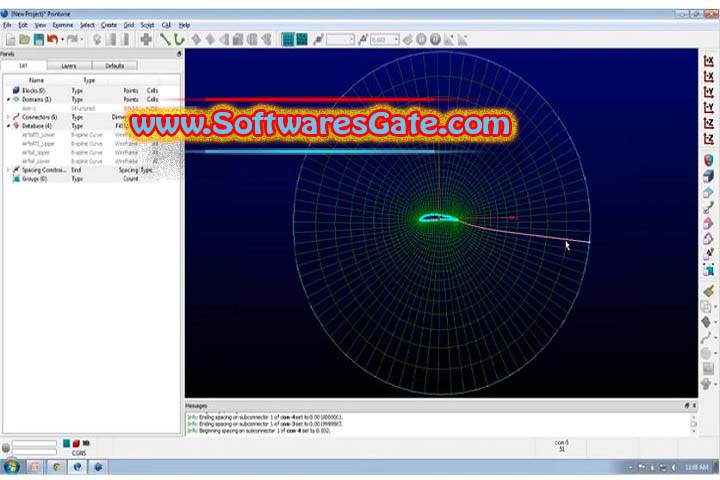Viewport: 720px width, 480px height.
Task: Open the 0.002 spacing combo box dropdown
Action: pos(396,40)
